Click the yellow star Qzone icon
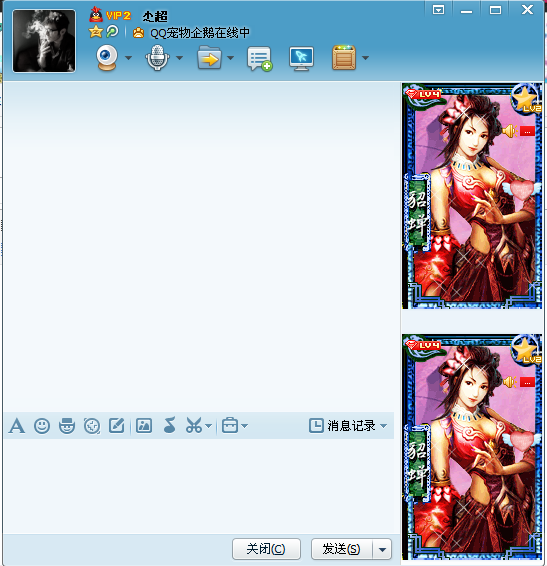The width and height of the screenshot is (547, 566). 95,32
